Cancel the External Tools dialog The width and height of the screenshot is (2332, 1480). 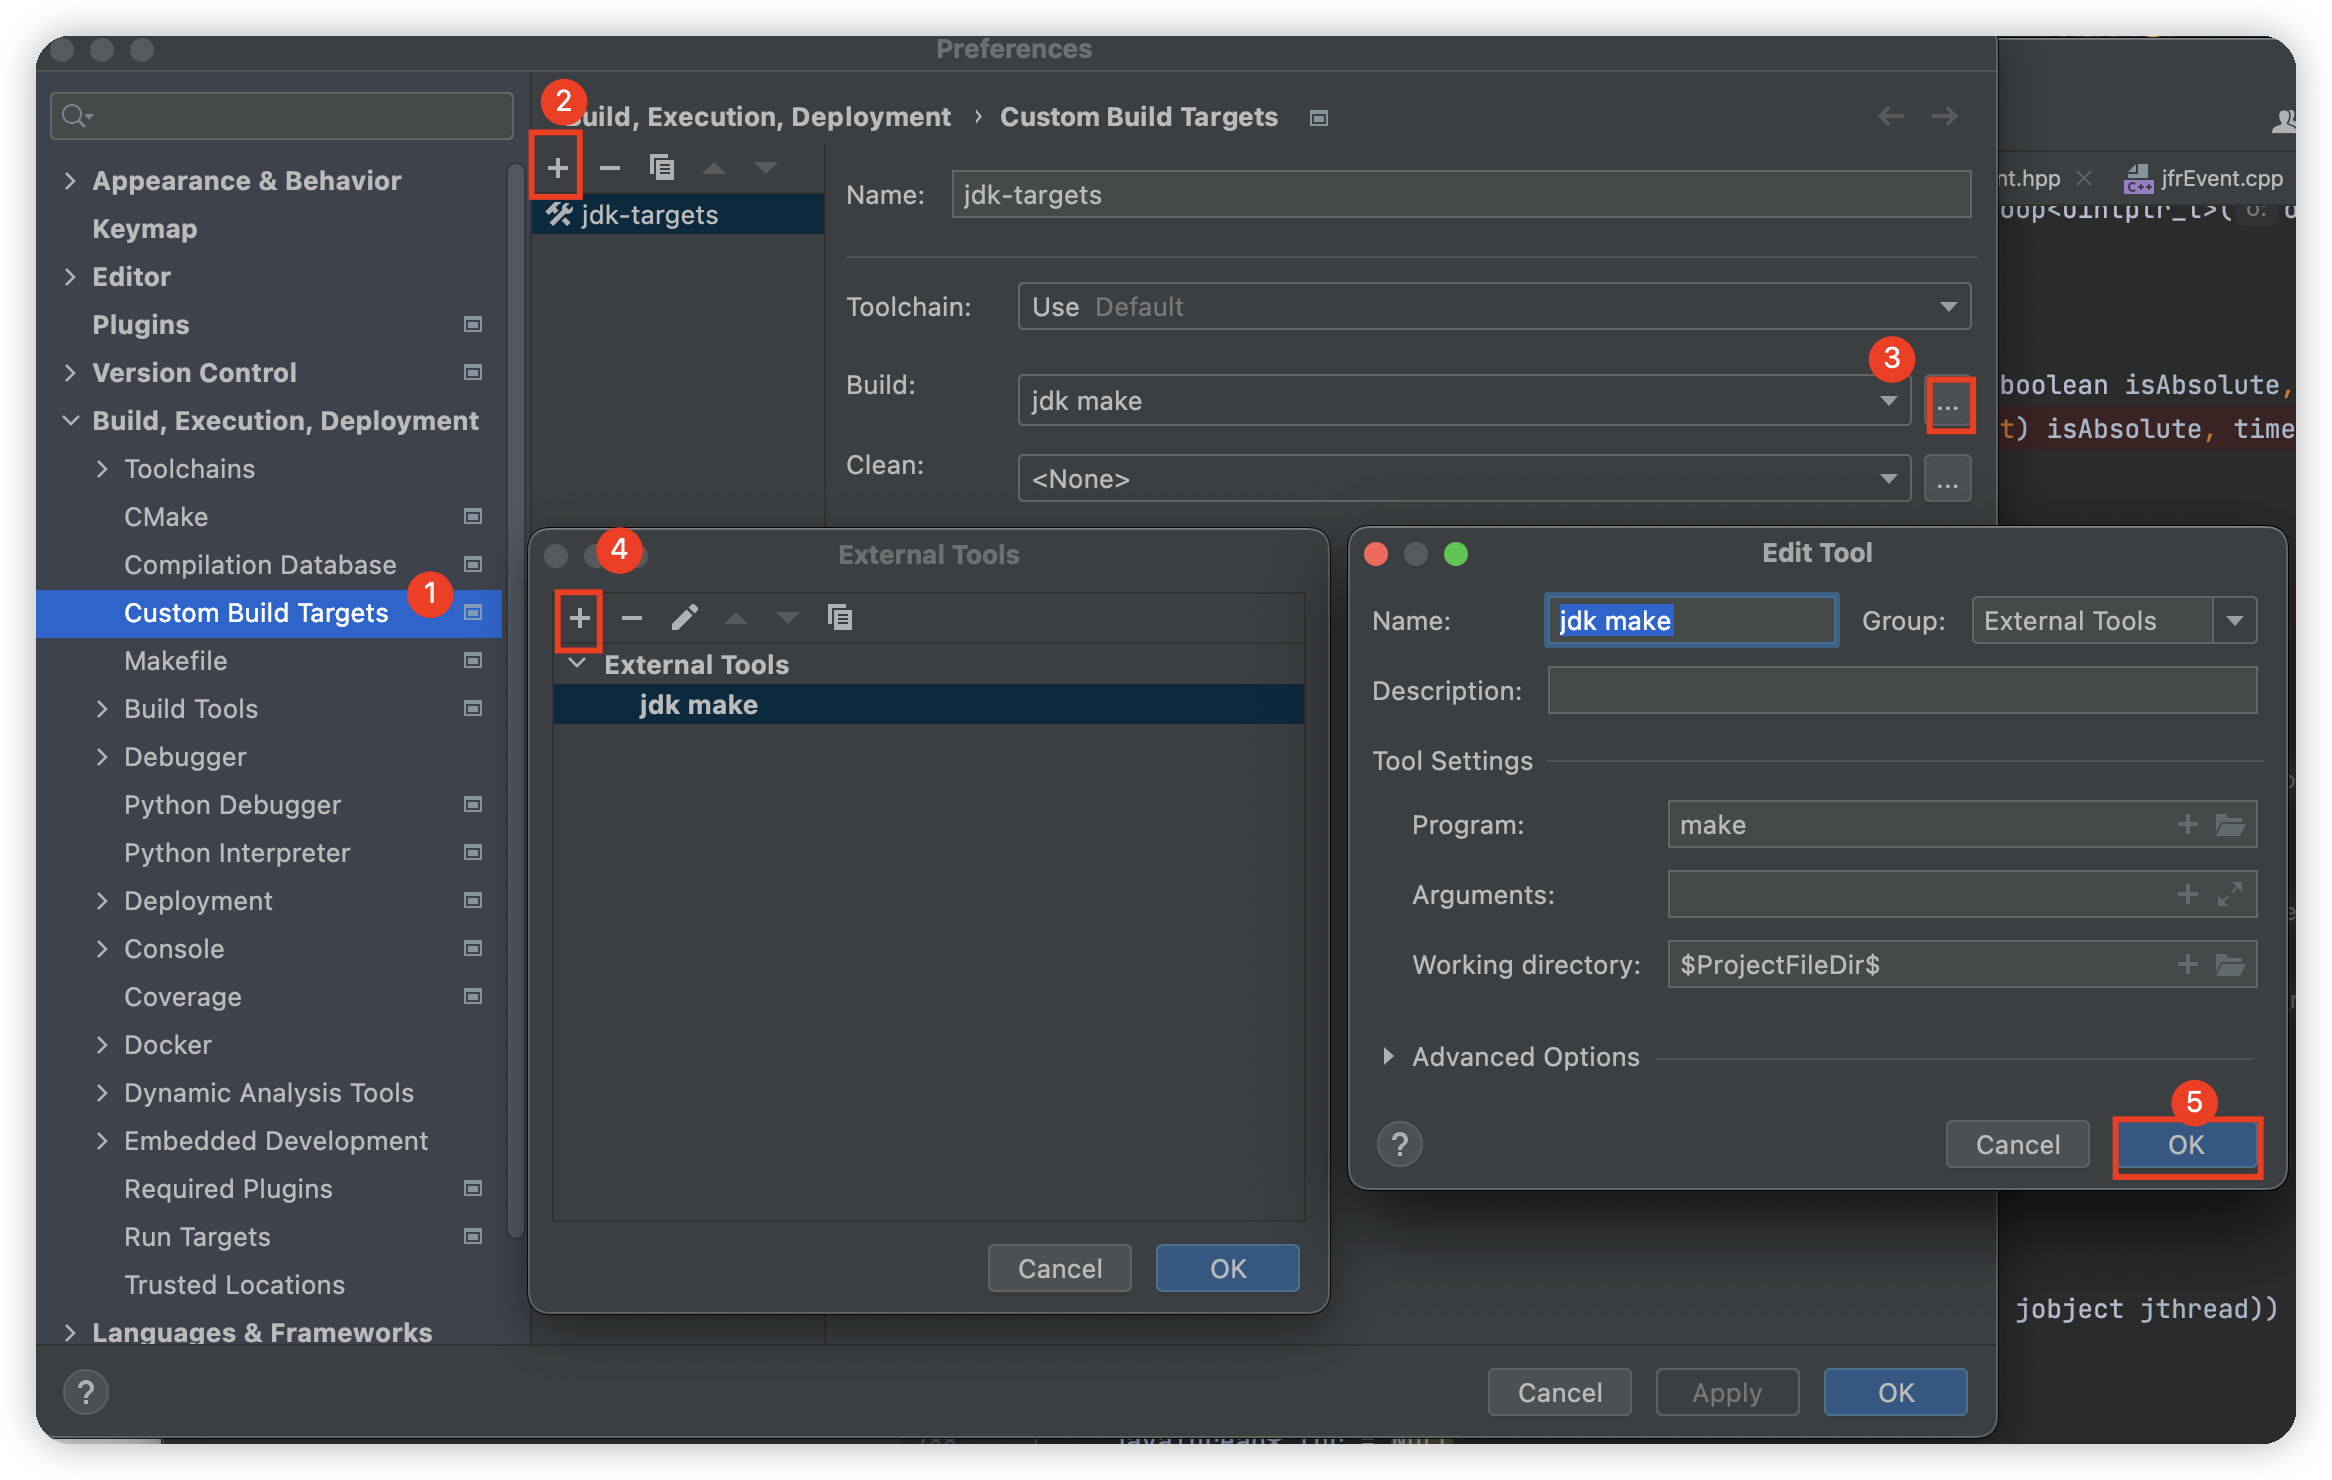1059,1269
